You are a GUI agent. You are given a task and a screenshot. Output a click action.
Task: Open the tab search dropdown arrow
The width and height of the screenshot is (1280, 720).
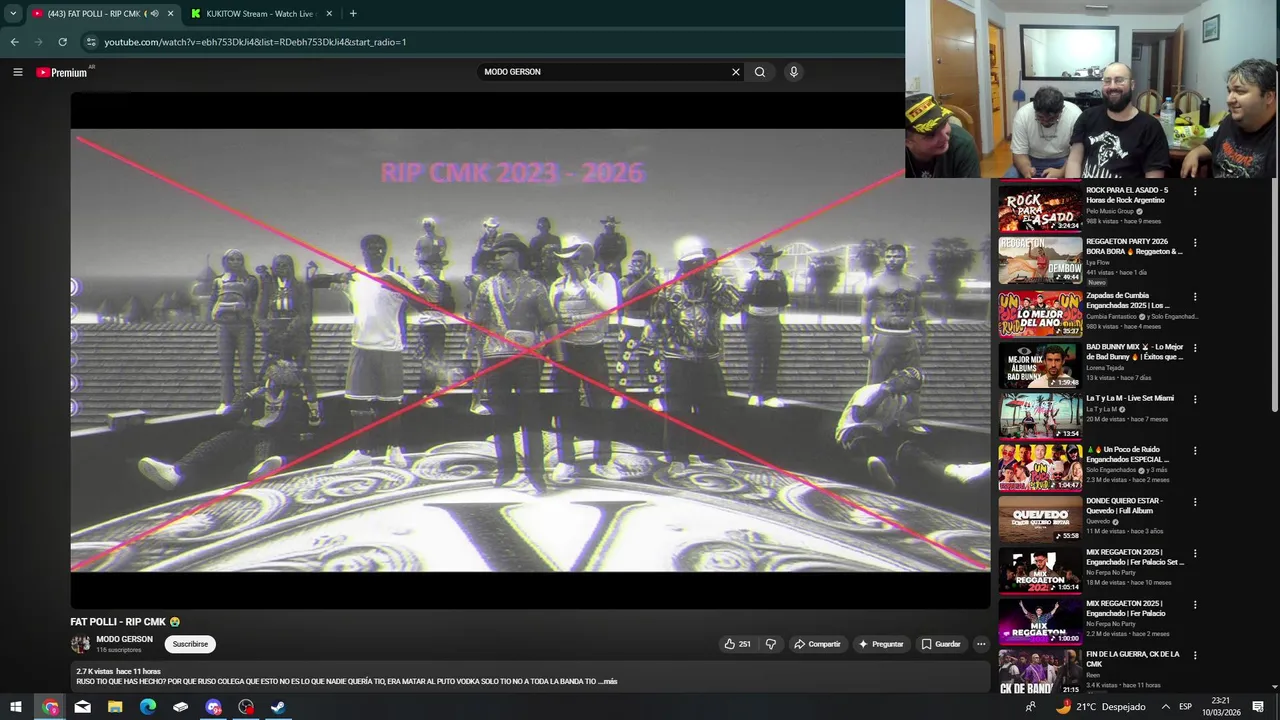13,14
